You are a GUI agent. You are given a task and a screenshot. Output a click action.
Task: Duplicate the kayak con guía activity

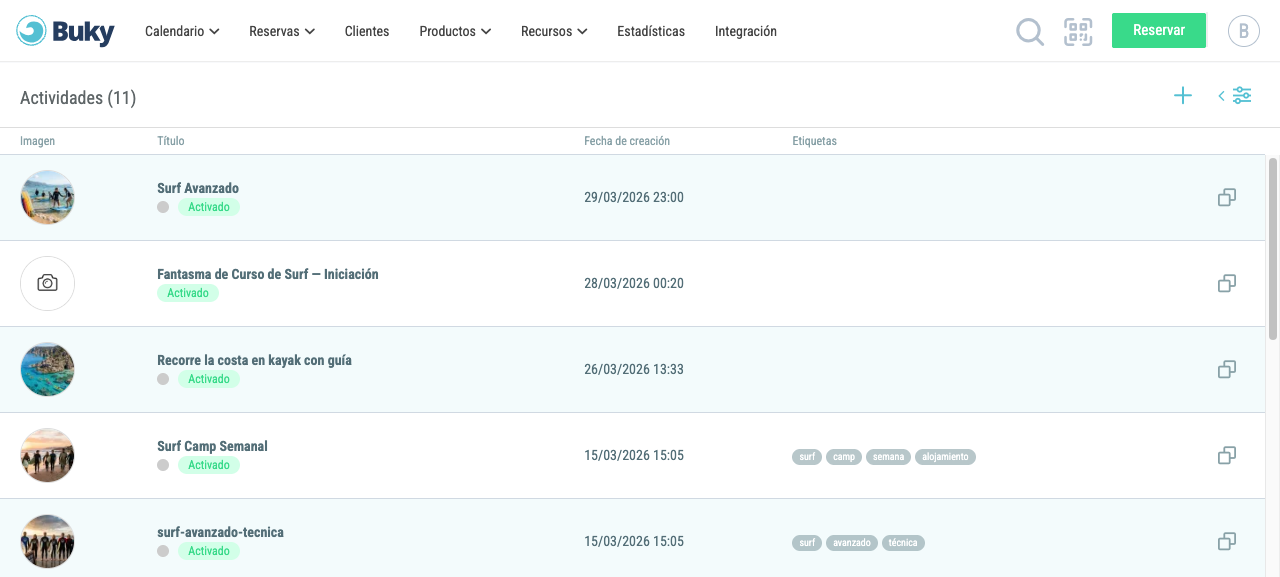[x=1227, y=370]
